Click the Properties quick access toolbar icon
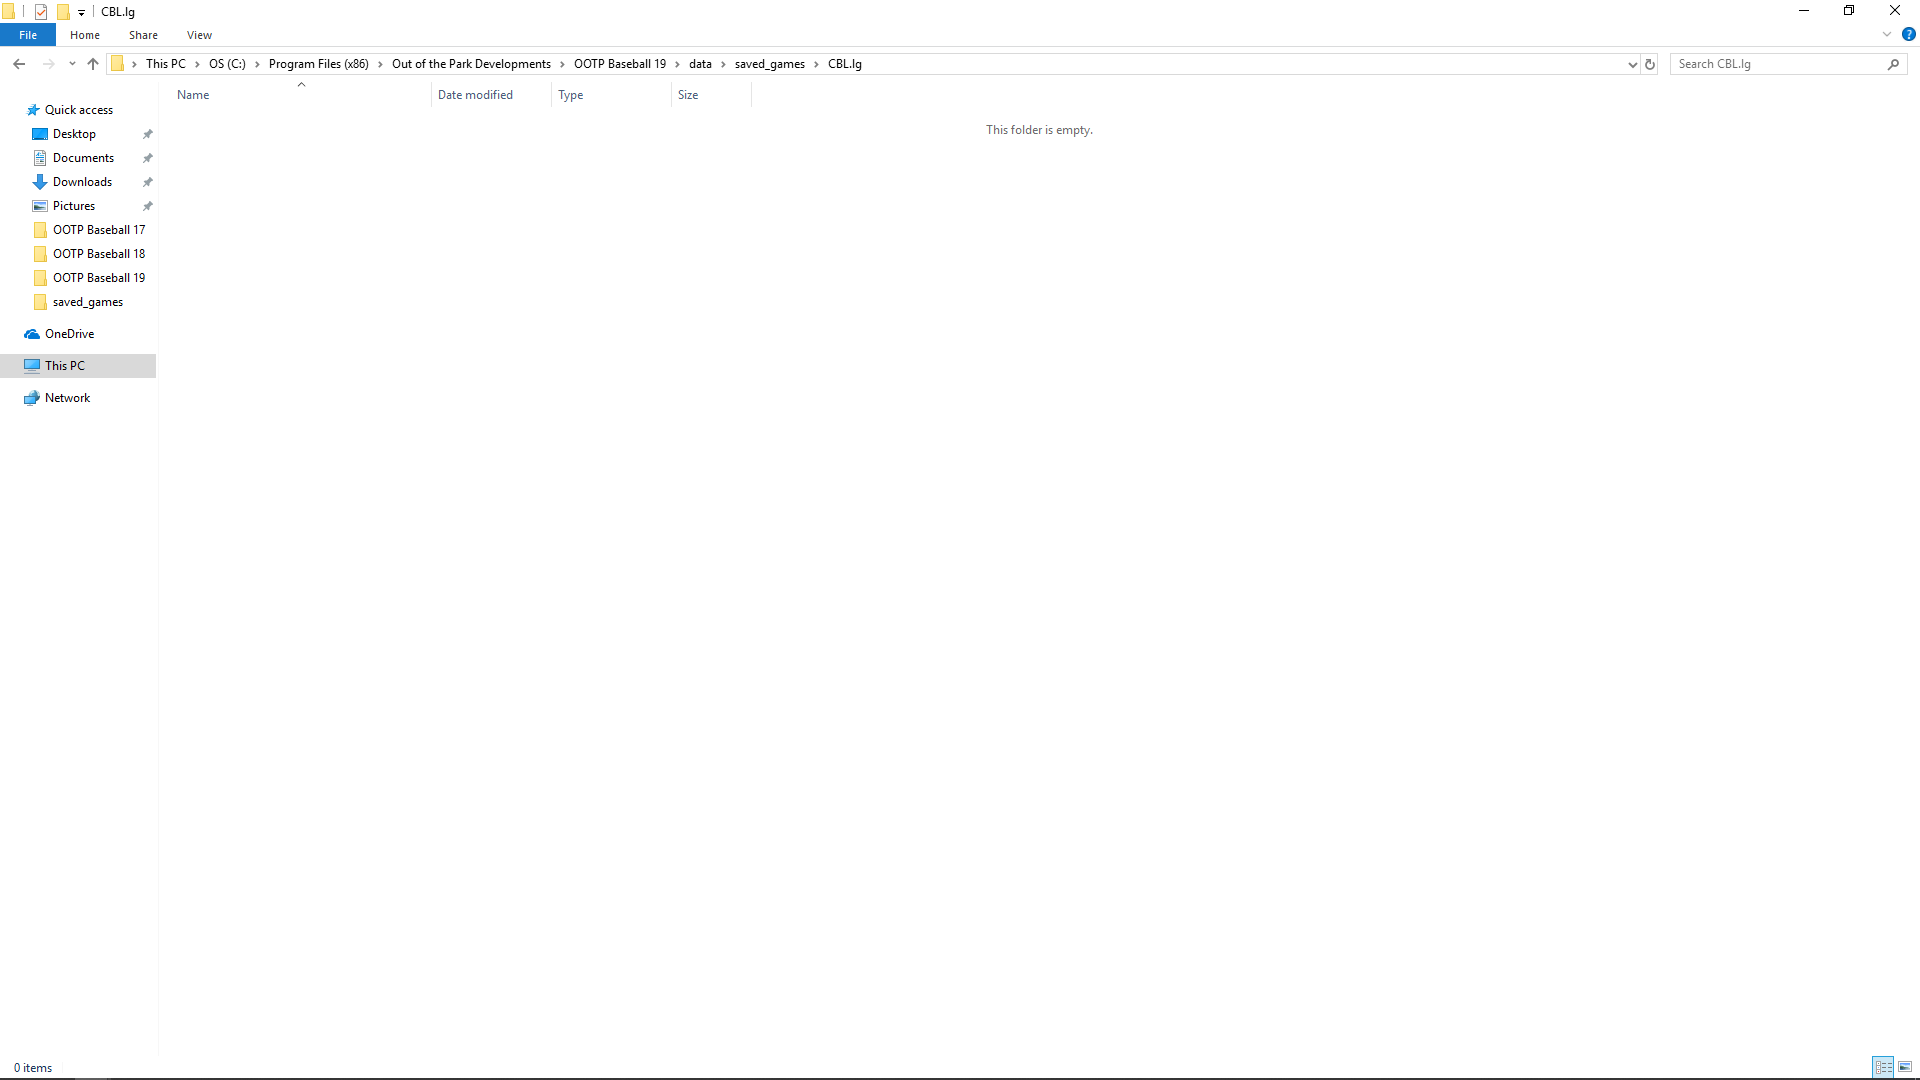The width and height of the screenshot is (1920, 1080). pyautogui.click(x=41, y=12)
